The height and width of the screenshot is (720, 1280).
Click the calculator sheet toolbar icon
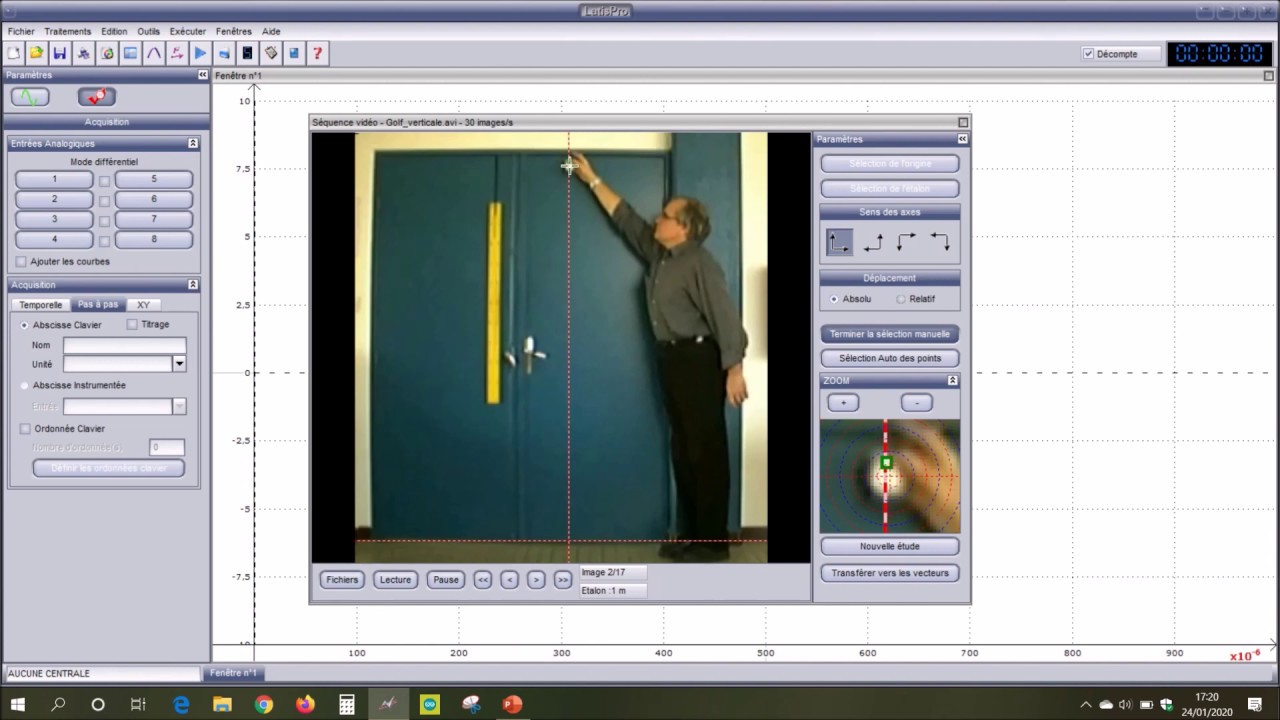[271, 53]
